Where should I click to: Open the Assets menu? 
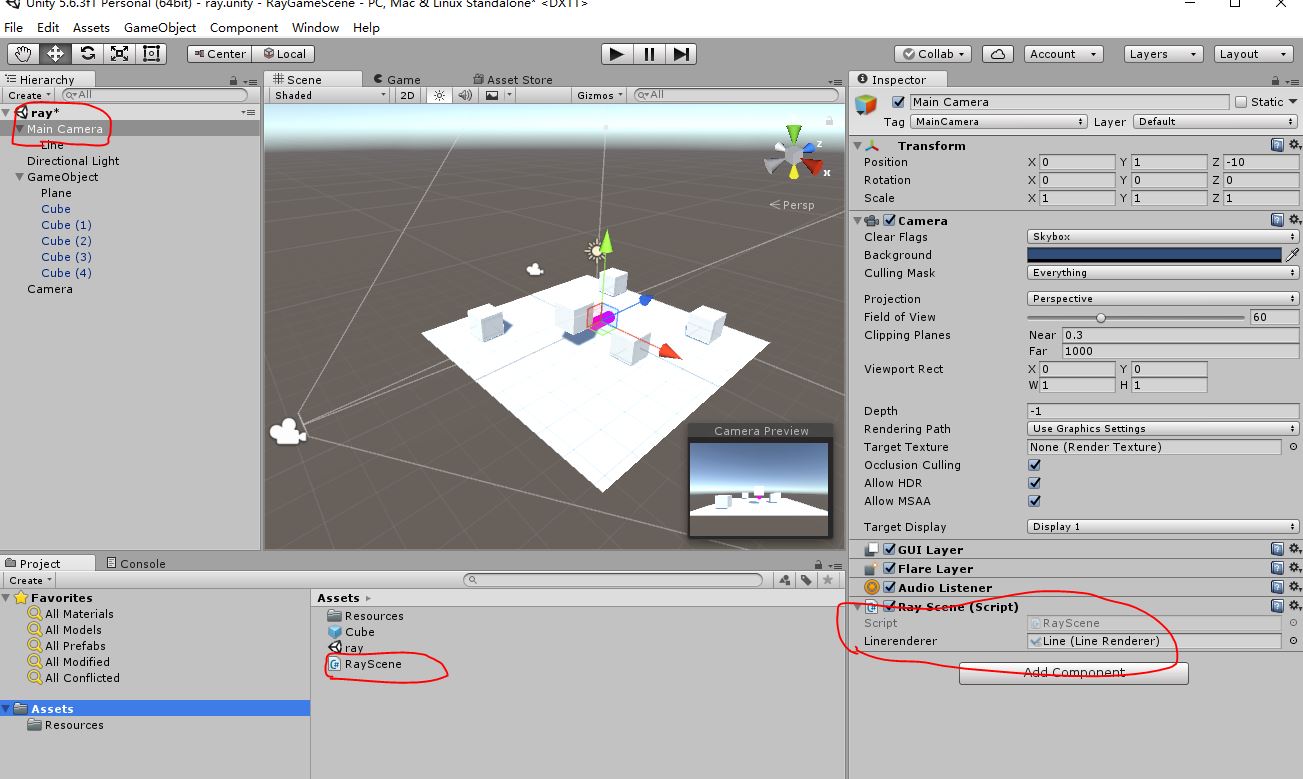[x=91, y=27]
